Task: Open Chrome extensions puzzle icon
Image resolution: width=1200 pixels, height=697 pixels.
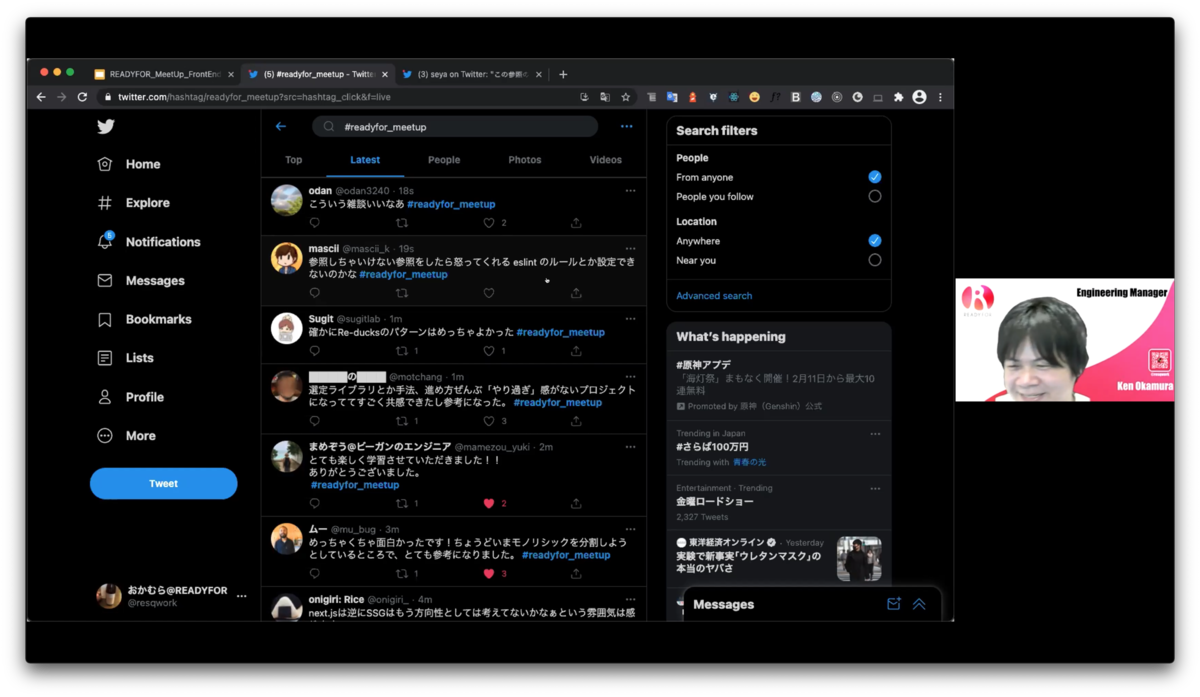Action: coord(898,97)
